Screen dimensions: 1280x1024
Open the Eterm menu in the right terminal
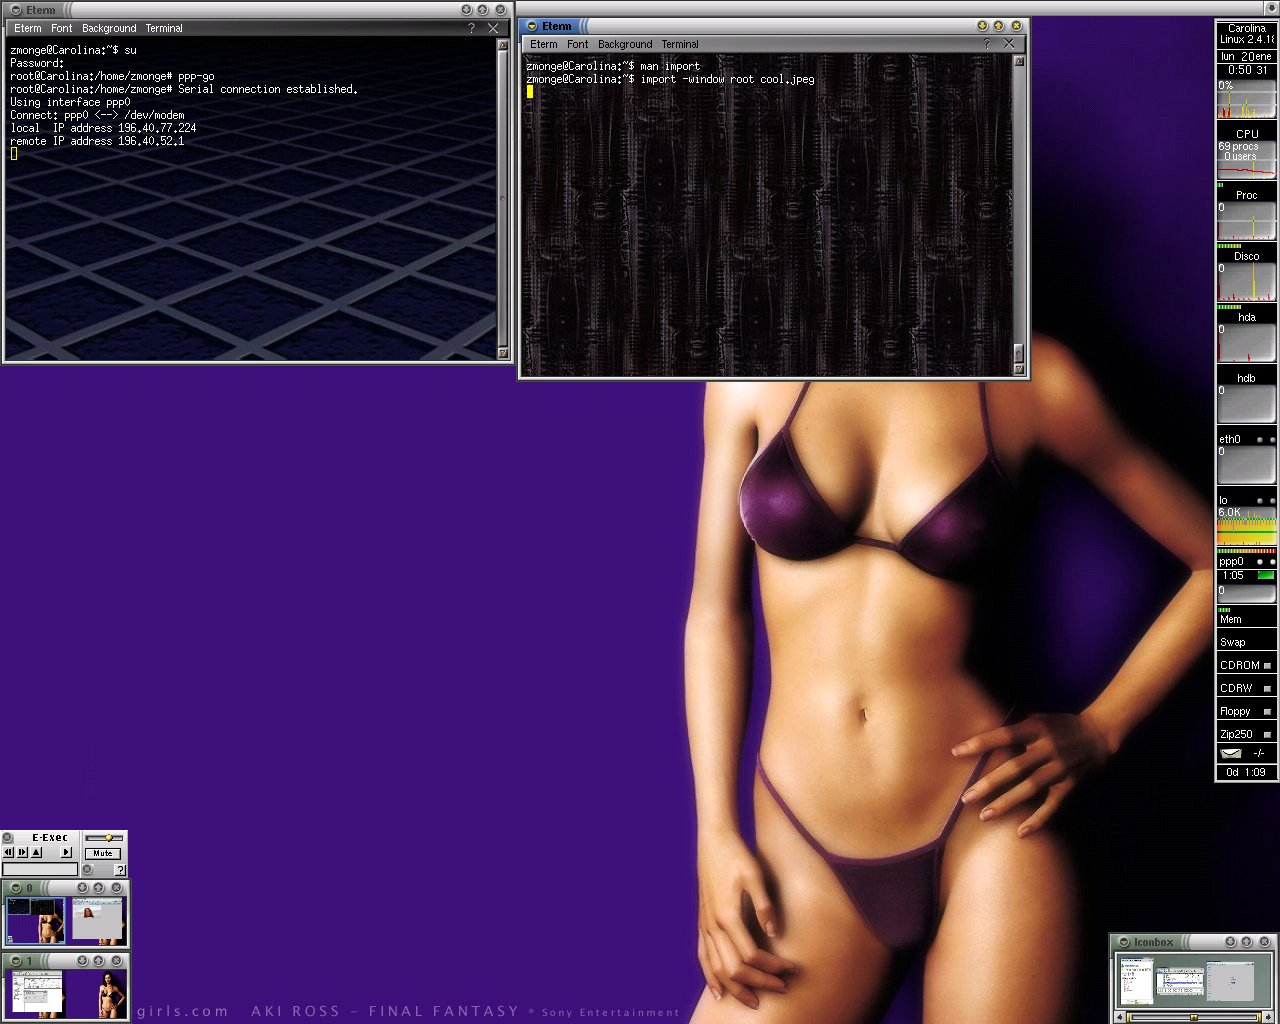[544, 44]
